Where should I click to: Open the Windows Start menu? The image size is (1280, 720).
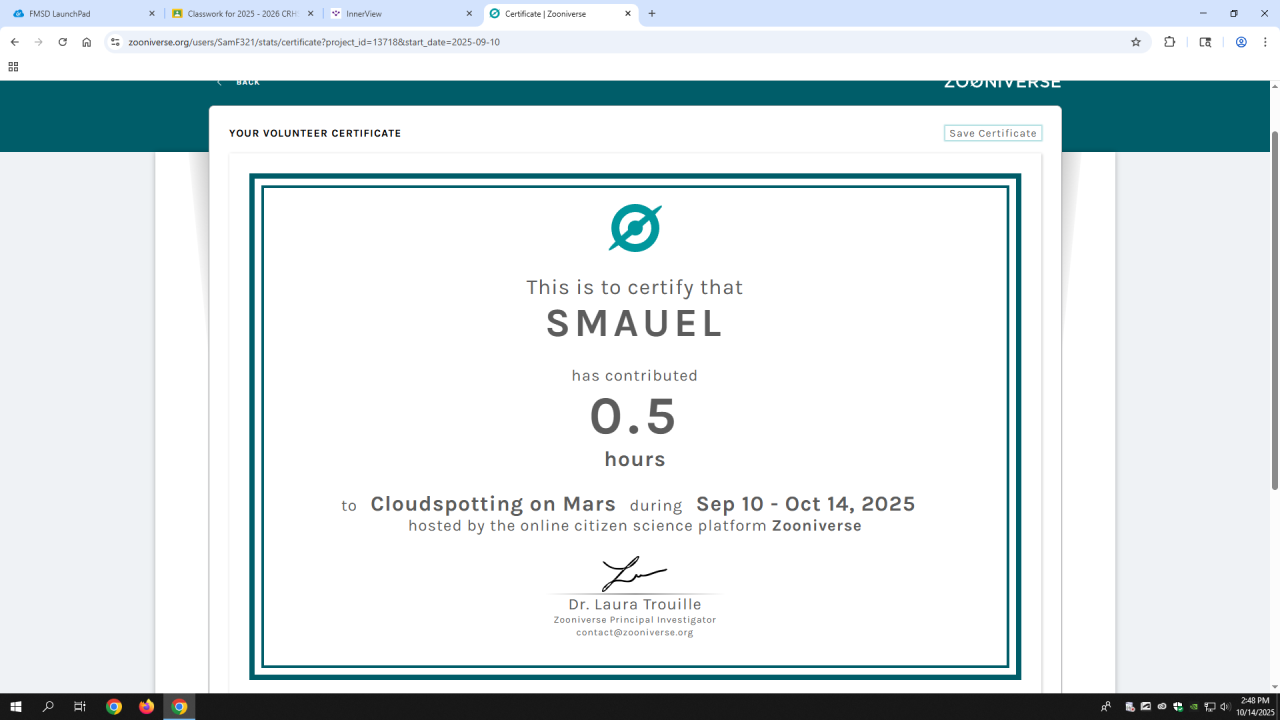coord(16,707)
